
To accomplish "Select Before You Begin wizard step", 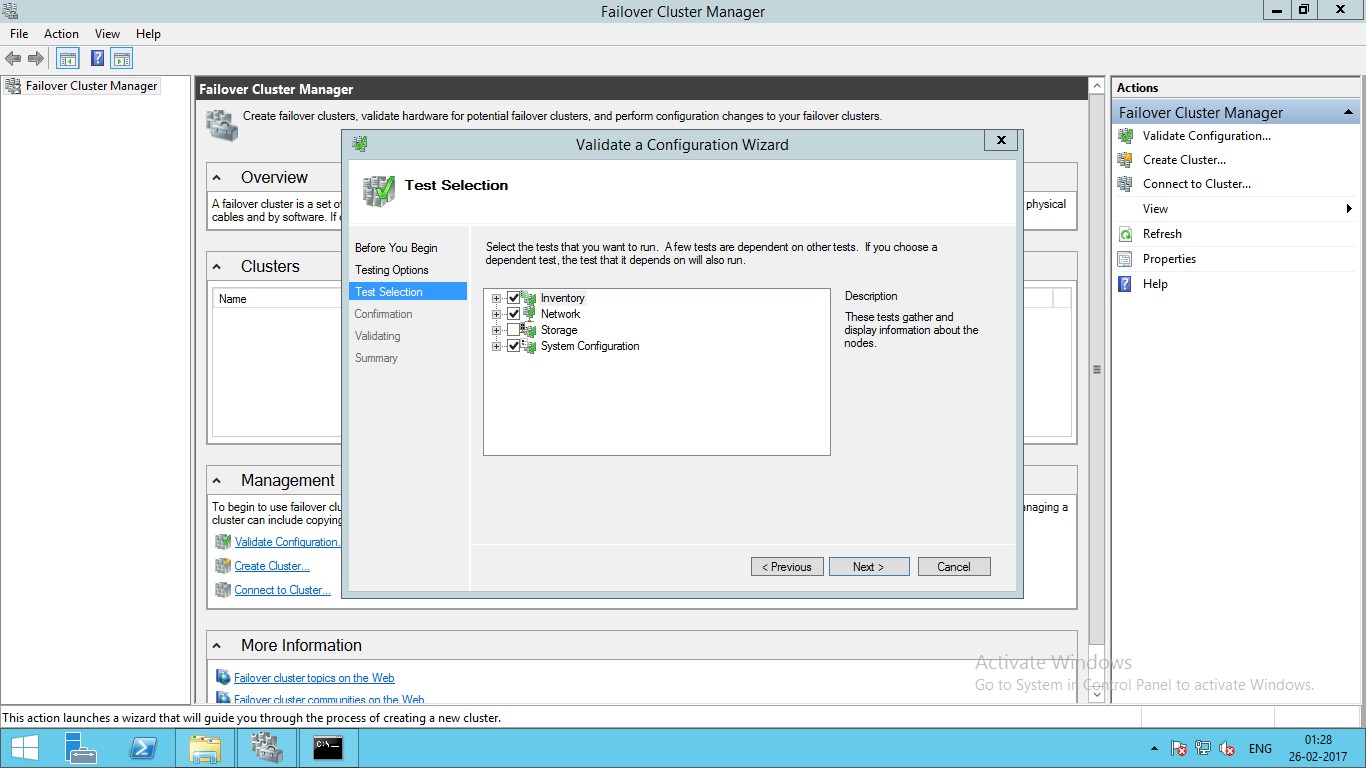I will point(396,248).
